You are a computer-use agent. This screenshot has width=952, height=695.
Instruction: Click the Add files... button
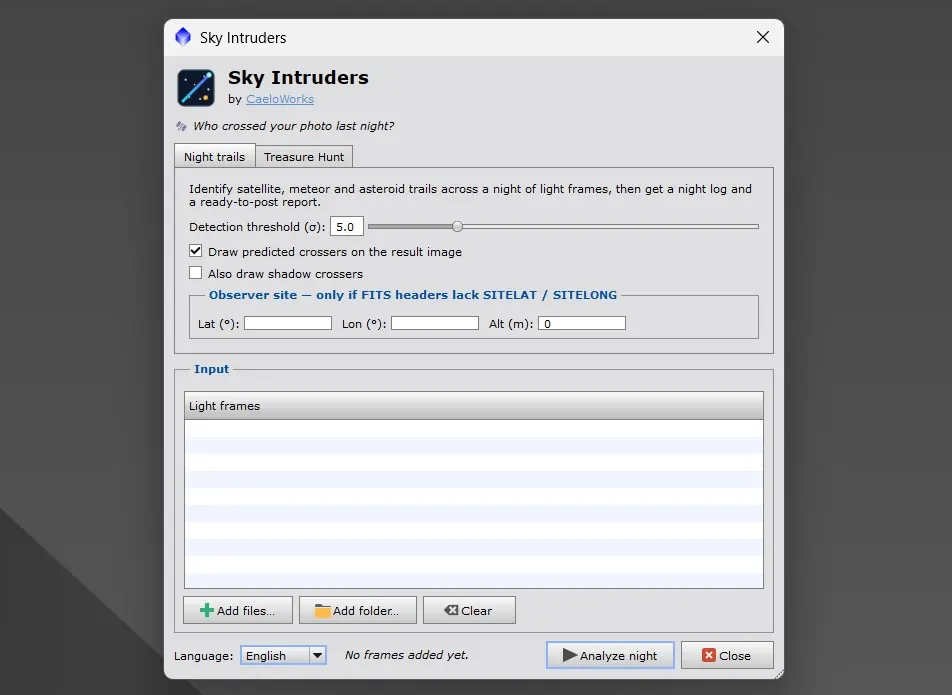point(238,610)
